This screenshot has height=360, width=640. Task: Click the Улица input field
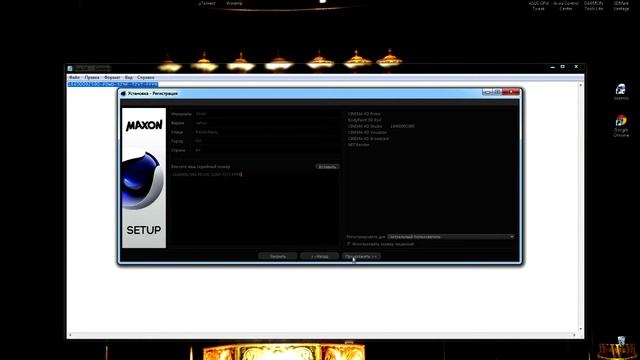tap(267, 132)
